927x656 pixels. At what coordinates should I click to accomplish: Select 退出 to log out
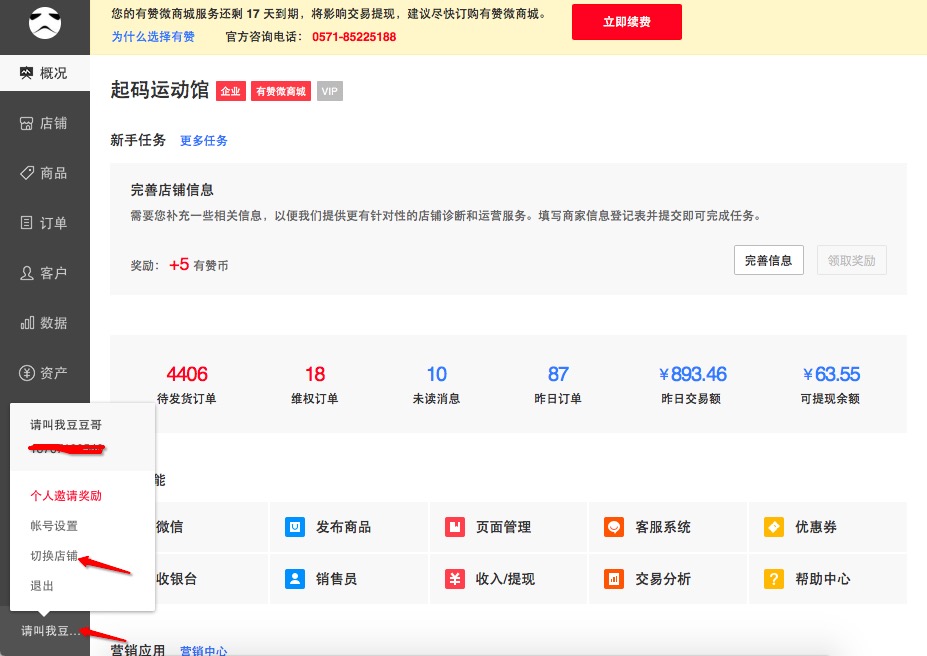42,586
